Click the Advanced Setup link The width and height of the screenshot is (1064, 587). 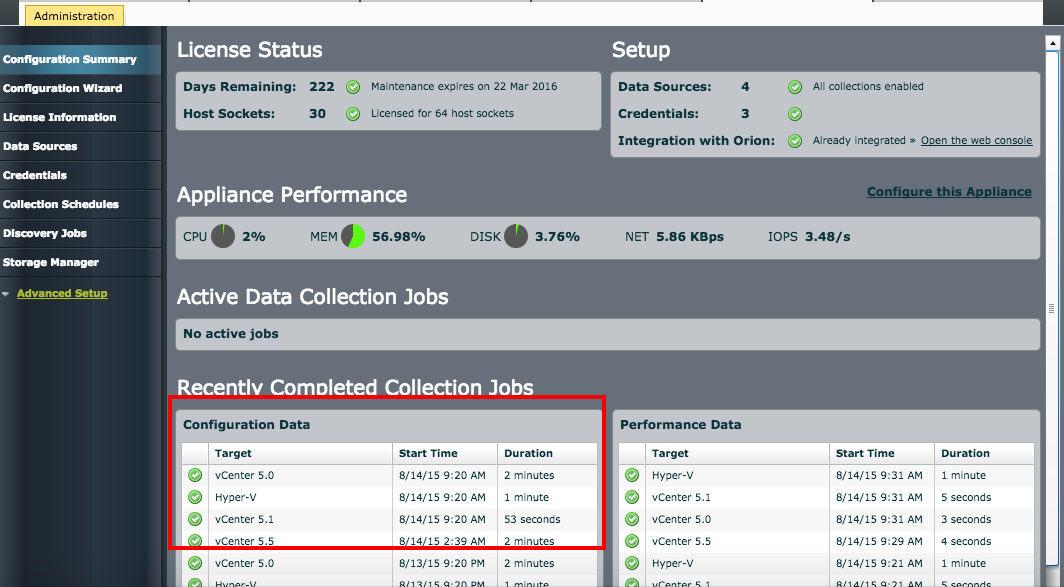[62, 293]
